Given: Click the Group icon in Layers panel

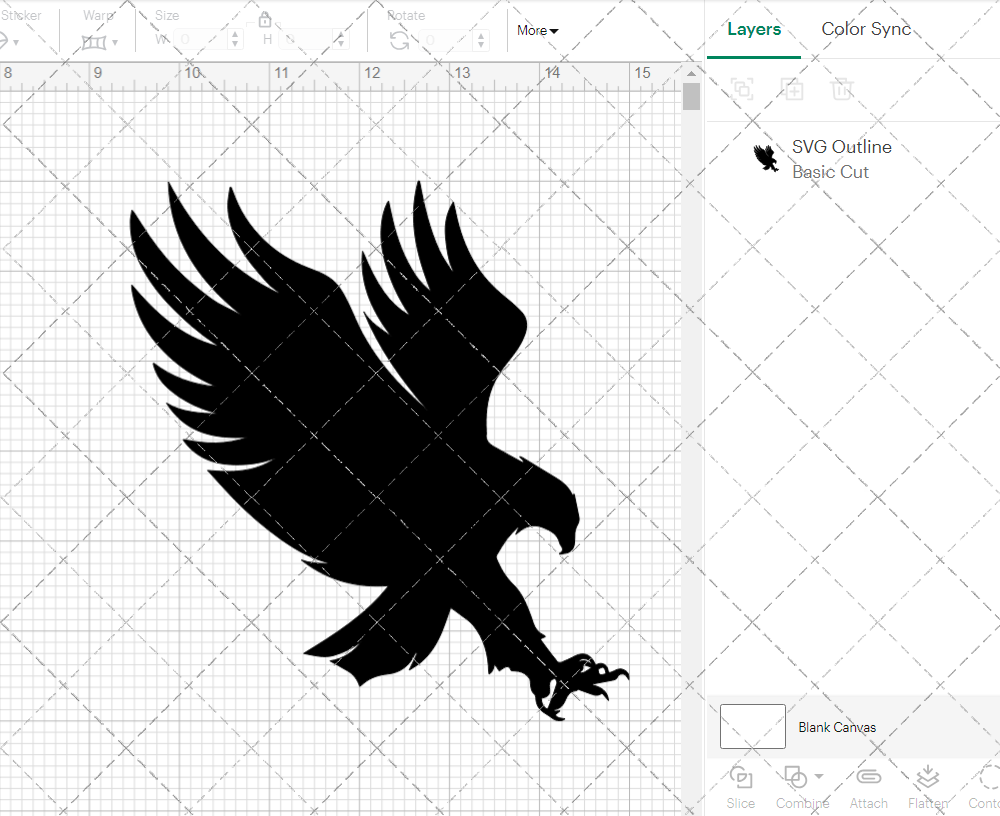Looking at the screenshot, I should tap(742, 89).
